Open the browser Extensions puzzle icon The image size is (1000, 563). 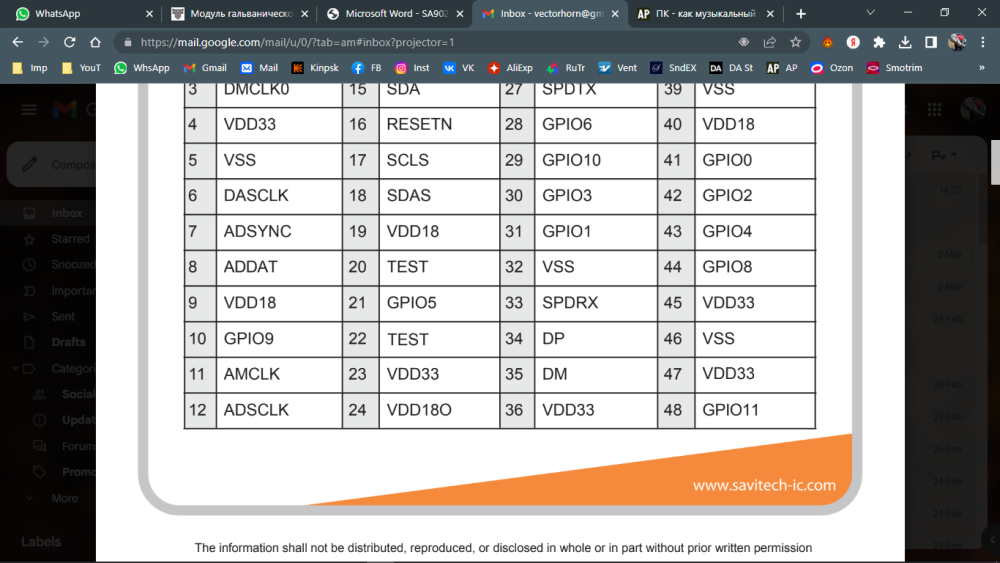tap(879, 43)
